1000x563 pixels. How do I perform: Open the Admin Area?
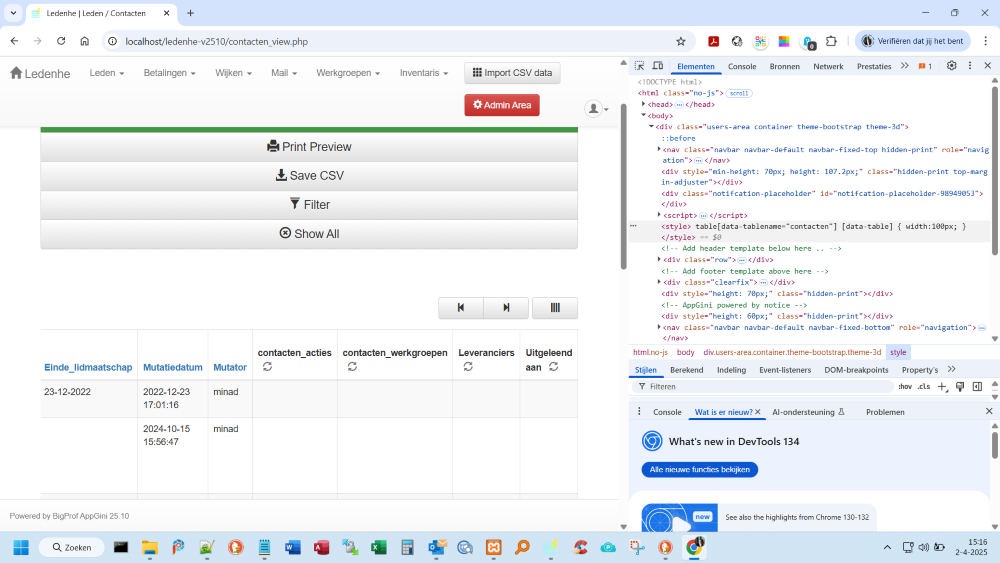pyautogui.click(x=502, y=105)
